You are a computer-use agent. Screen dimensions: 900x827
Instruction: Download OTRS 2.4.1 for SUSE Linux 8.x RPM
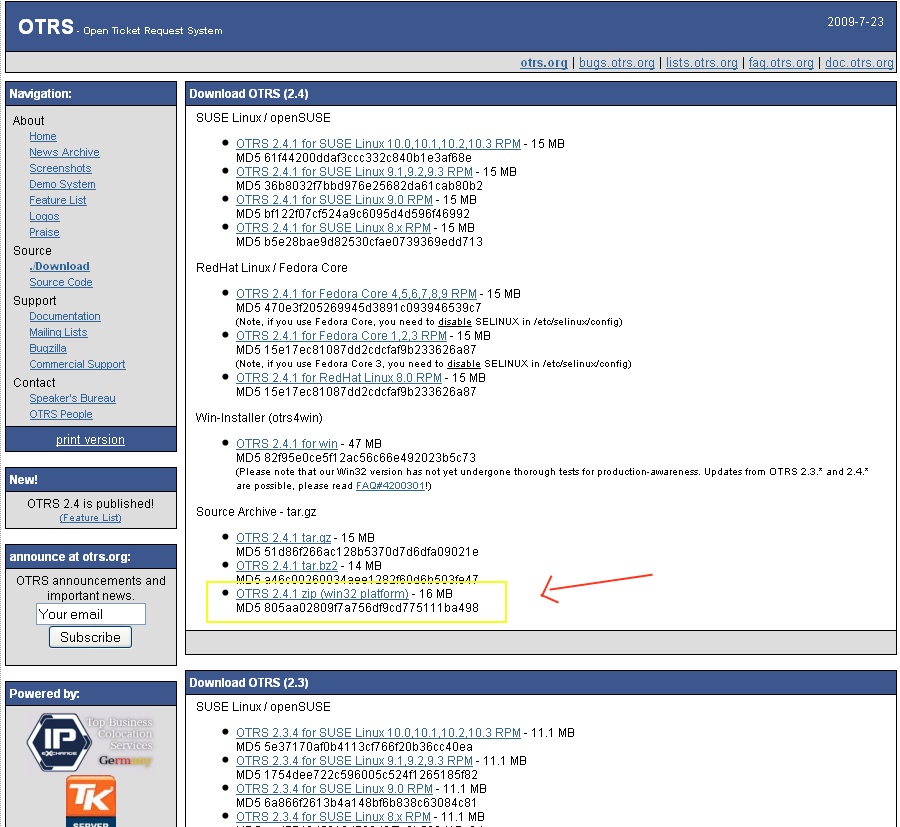point(333,228)
